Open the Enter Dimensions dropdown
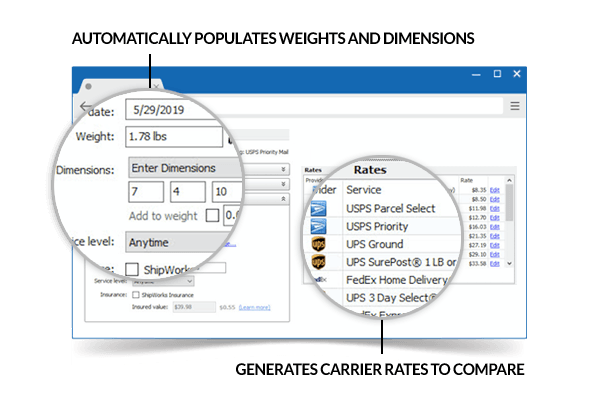This screenshot has height=400, width=600. (186, 168)
